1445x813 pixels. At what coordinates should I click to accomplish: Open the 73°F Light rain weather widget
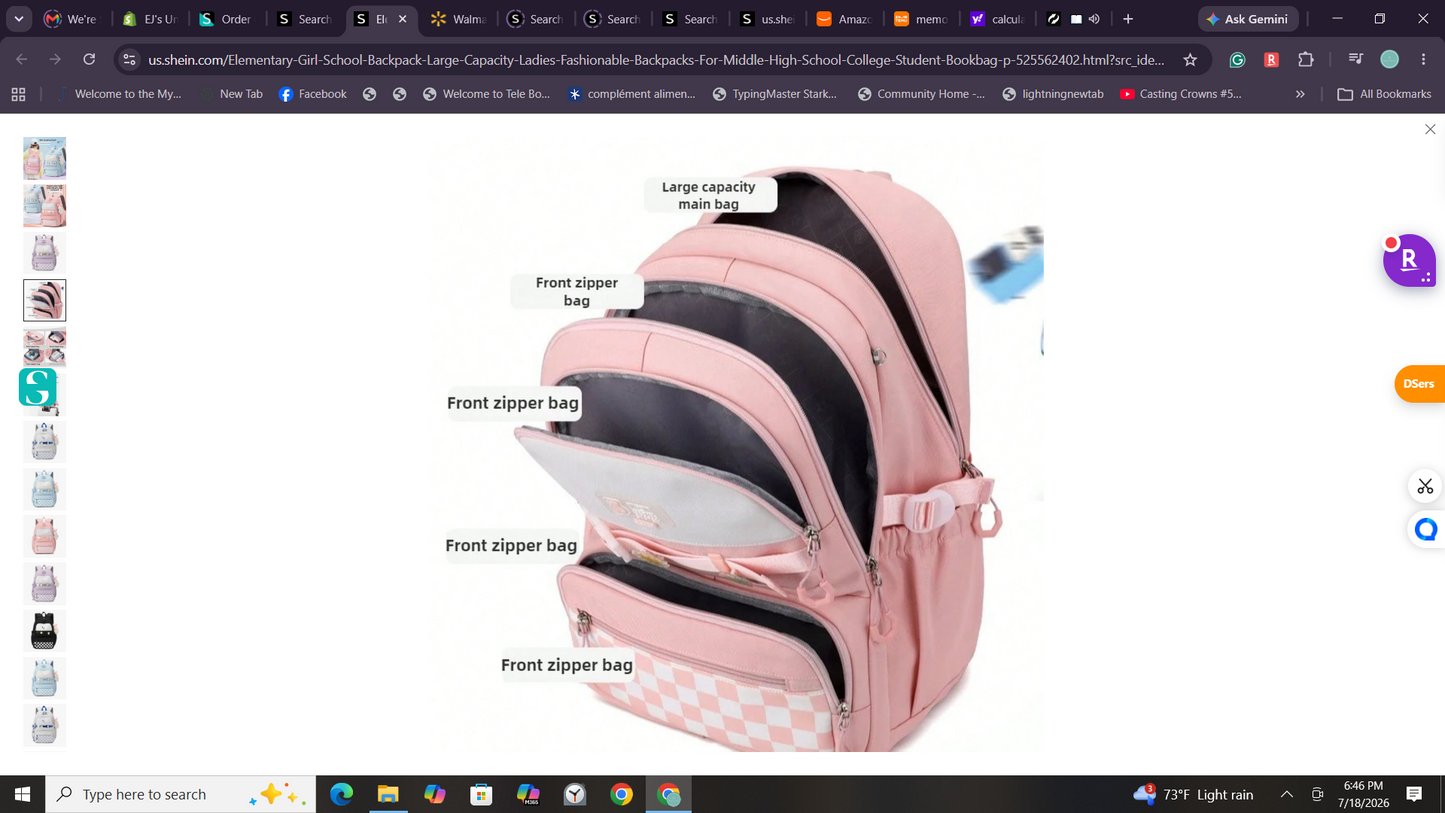pyautogui.click(x=1193, y=794)
